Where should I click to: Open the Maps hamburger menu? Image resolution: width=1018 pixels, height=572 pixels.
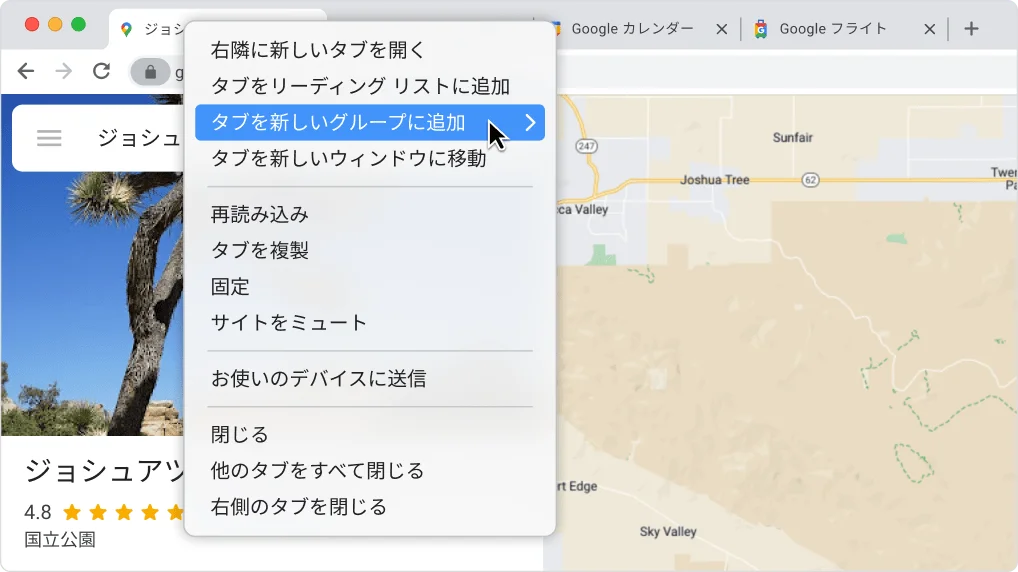[x=49, y=138]
